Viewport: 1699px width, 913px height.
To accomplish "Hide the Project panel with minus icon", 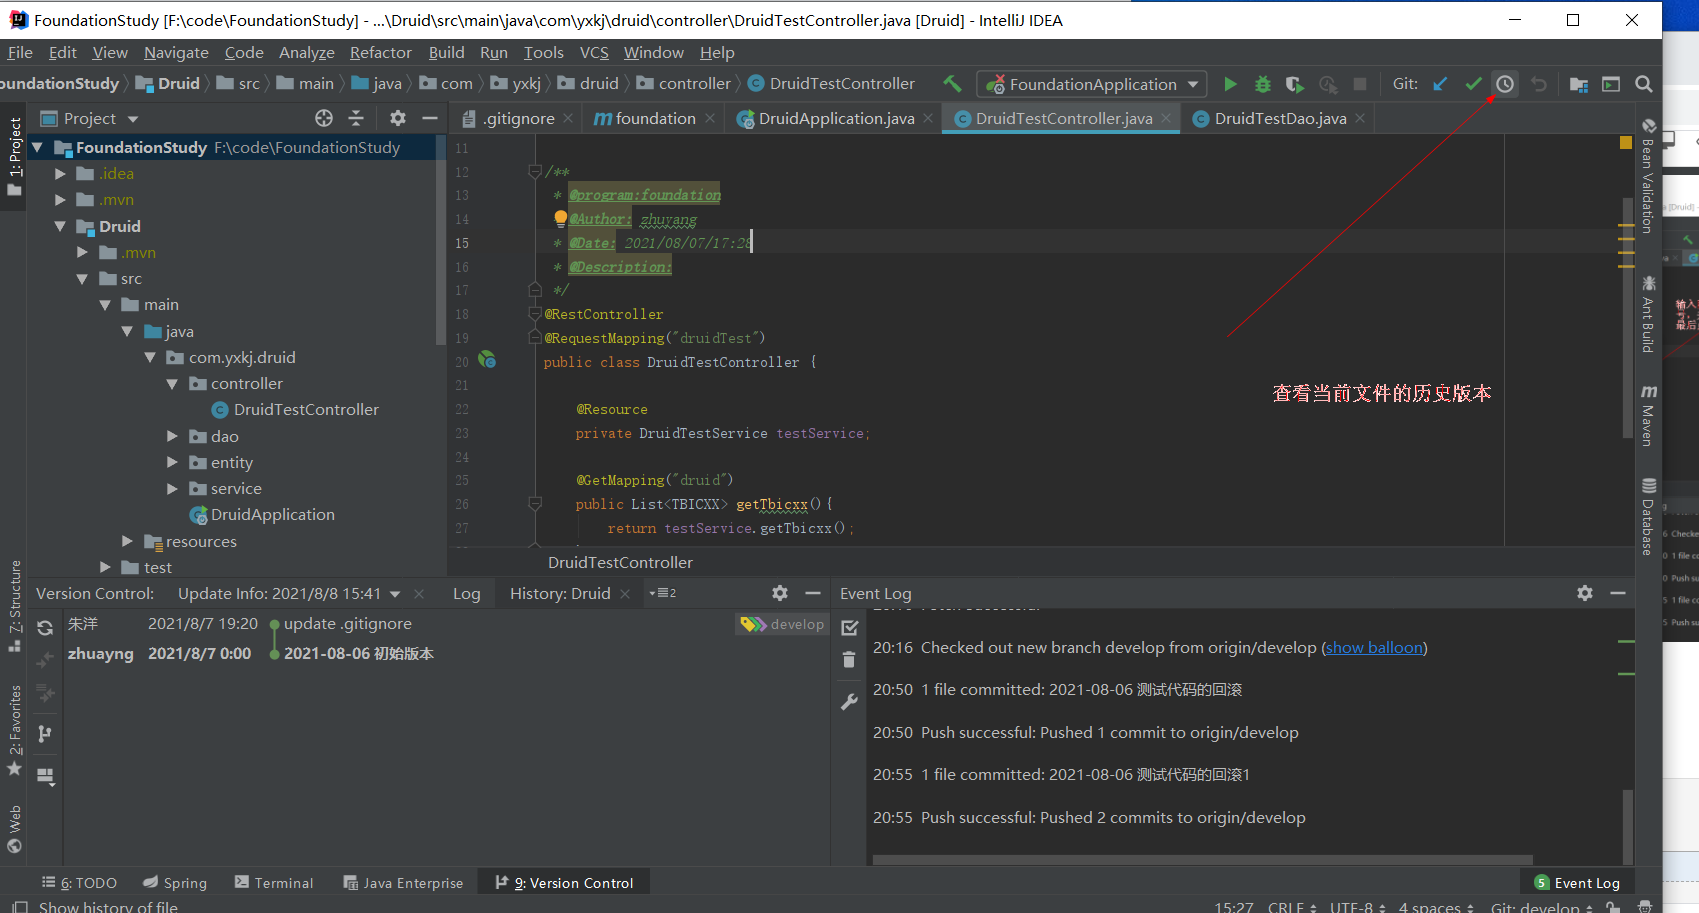I will (x=430, y=118).
